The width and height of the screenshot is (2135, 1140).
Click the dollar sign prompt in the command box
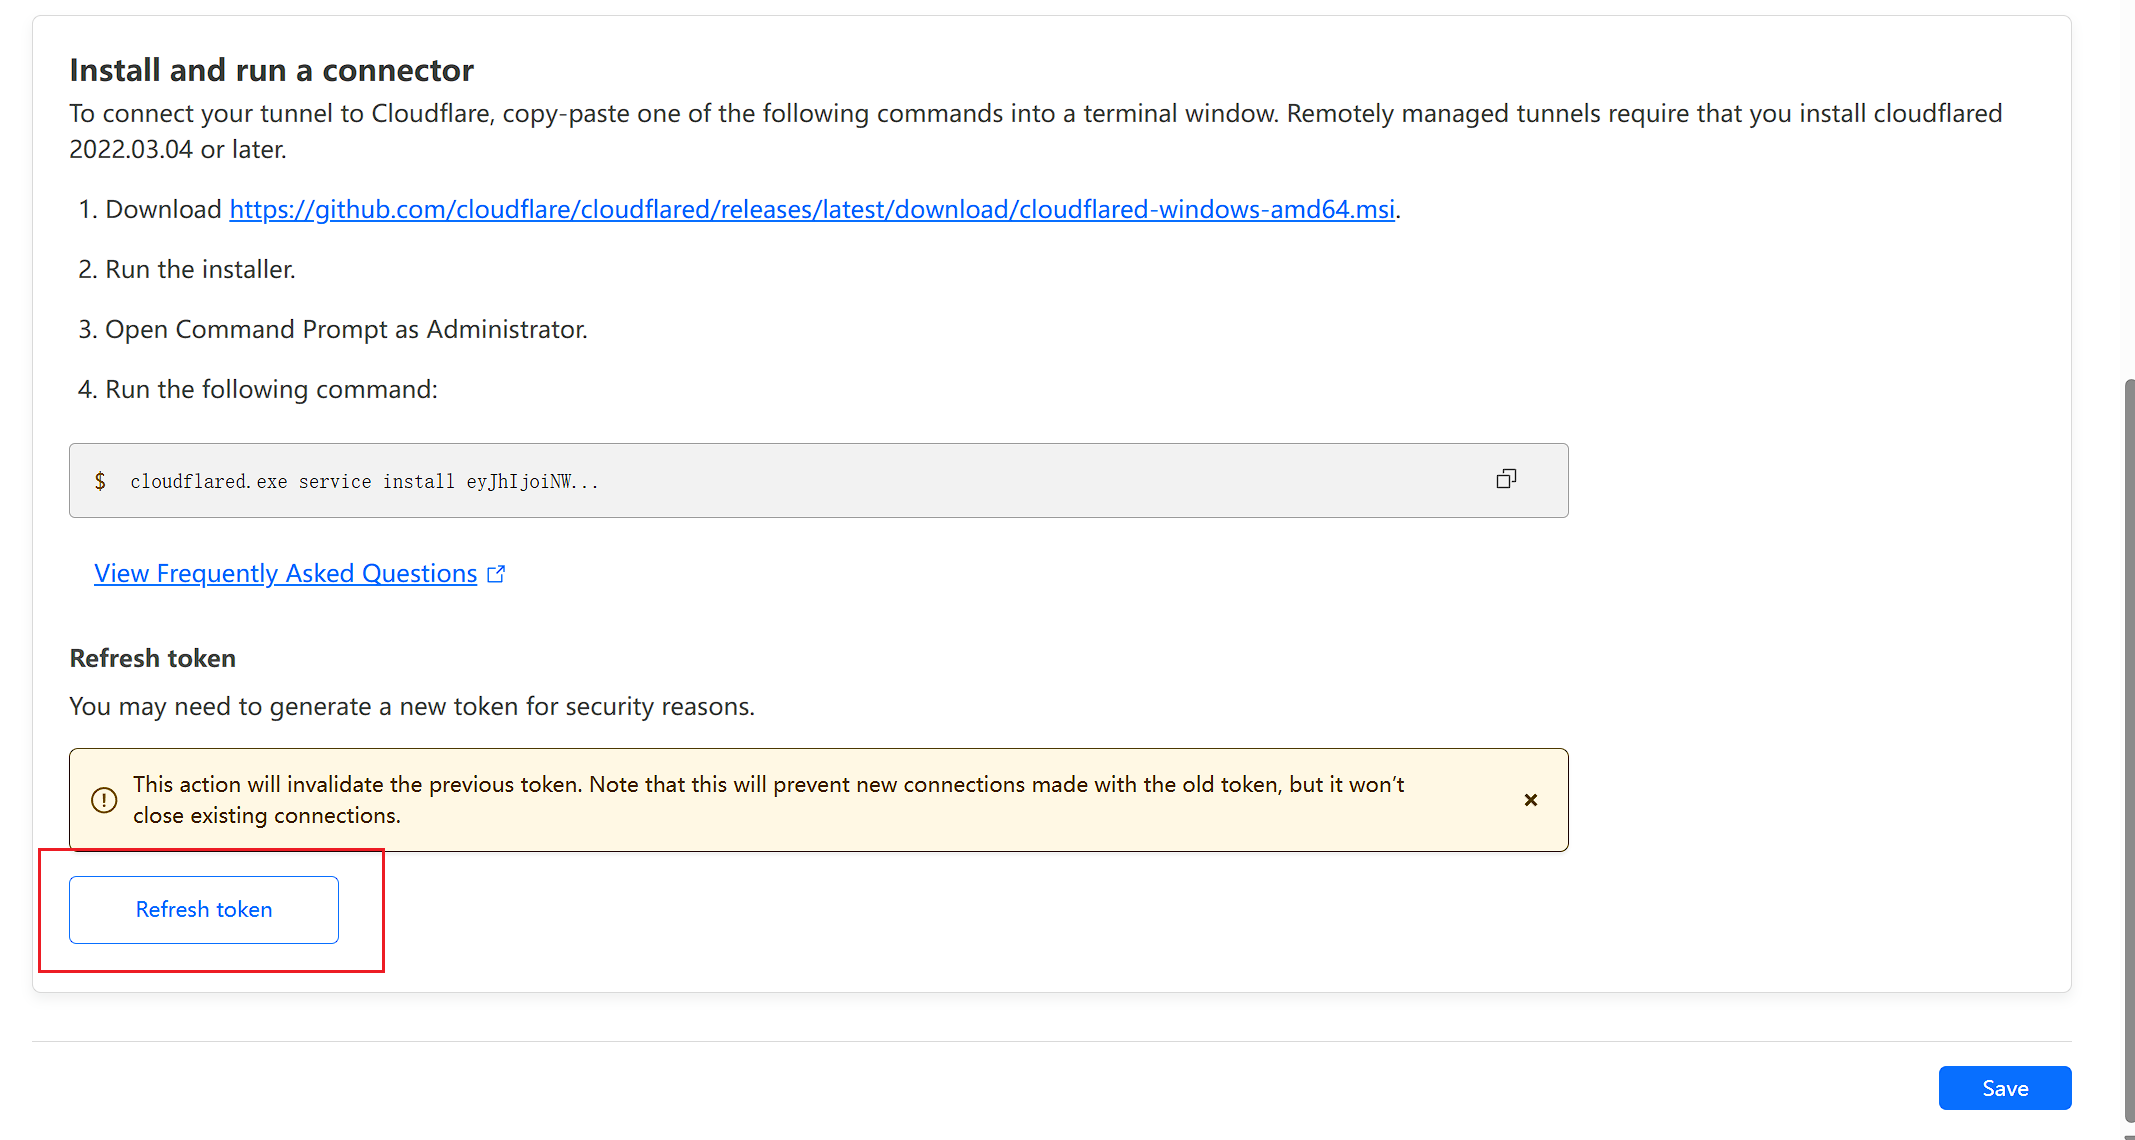100,481
